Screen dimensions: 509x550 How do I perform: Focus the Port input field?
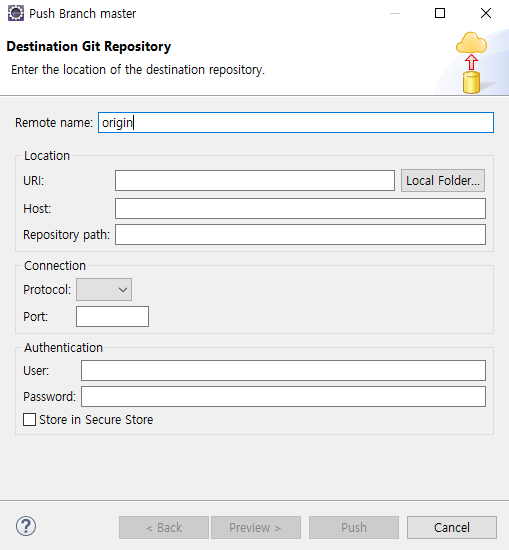112,316
